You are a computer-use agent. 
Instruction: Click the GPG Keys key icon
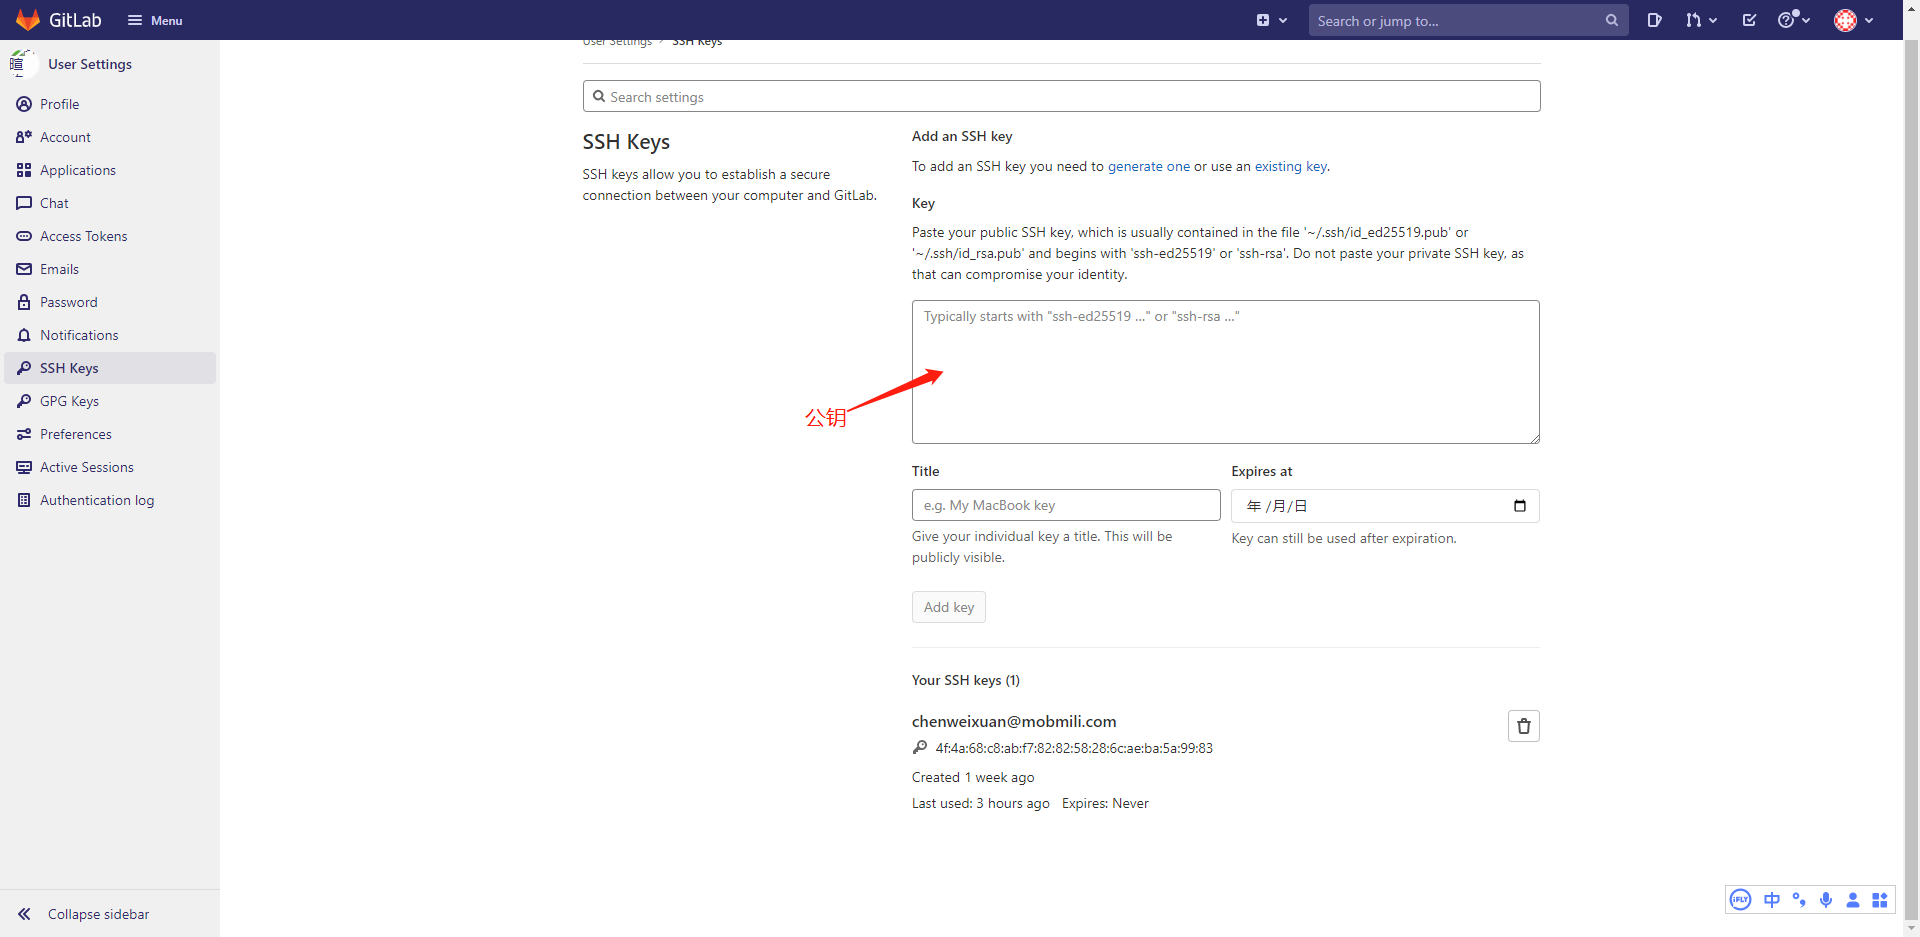(24, 401)
